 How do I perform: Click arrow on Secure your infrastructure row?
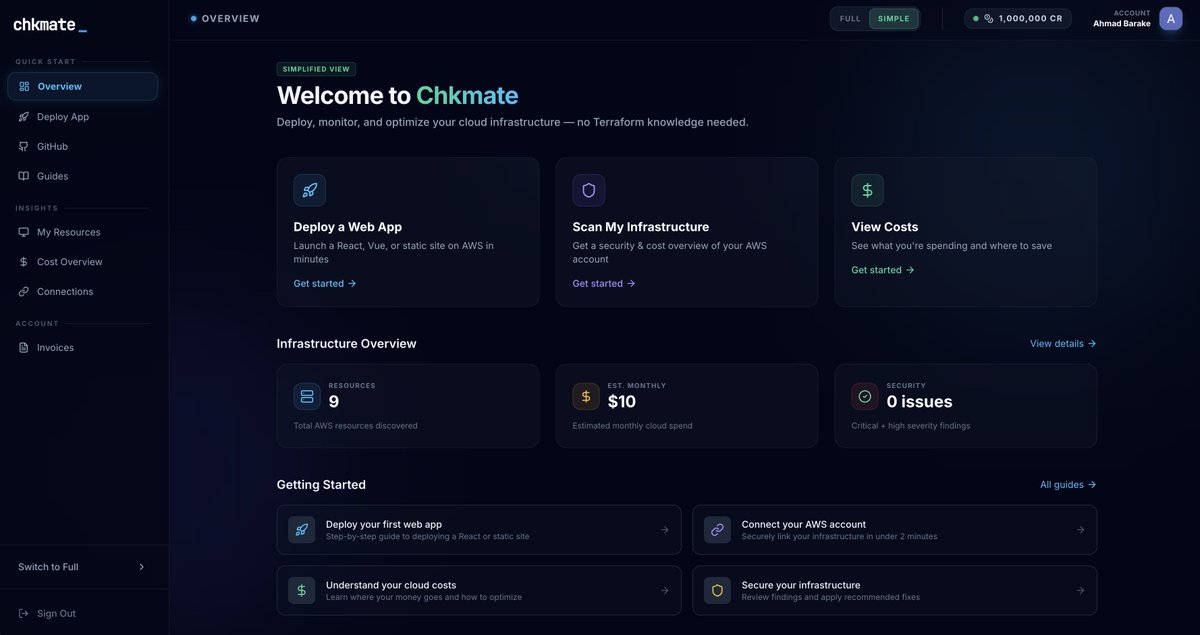pyautogui.click(x=1080, y=590)
